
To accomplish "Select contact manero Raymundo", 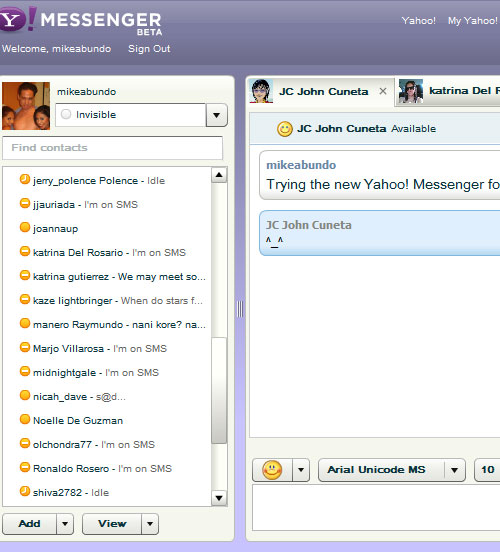I will [107, 324].
